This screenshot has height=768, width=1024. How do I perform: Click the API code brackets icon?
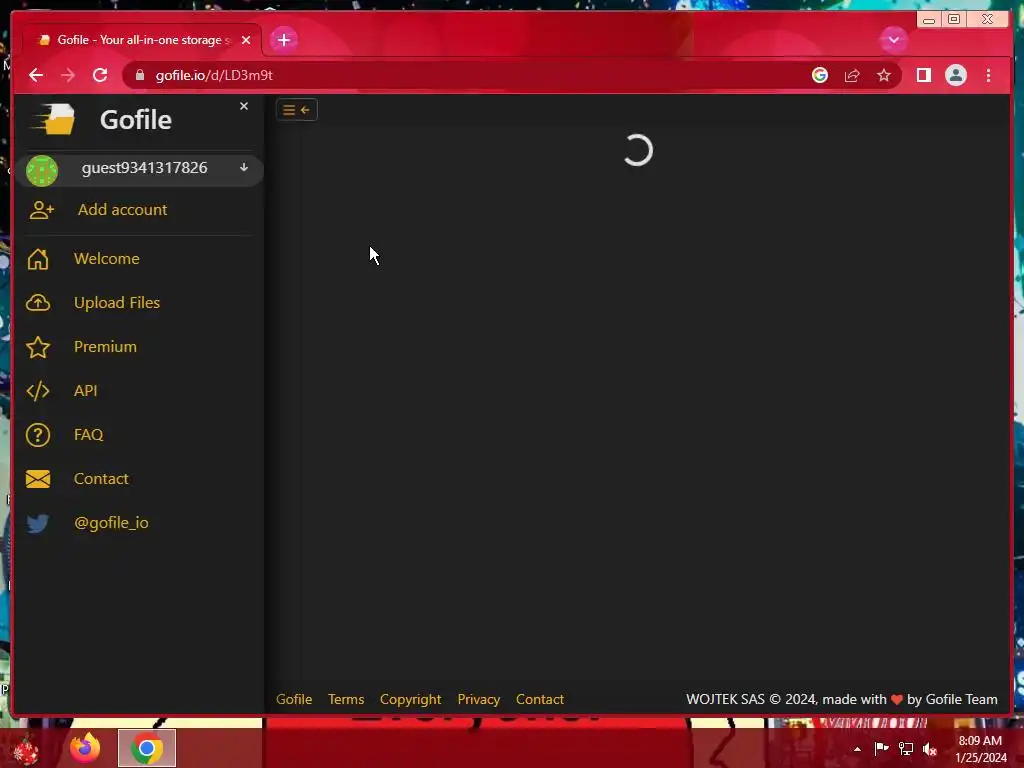38,391
